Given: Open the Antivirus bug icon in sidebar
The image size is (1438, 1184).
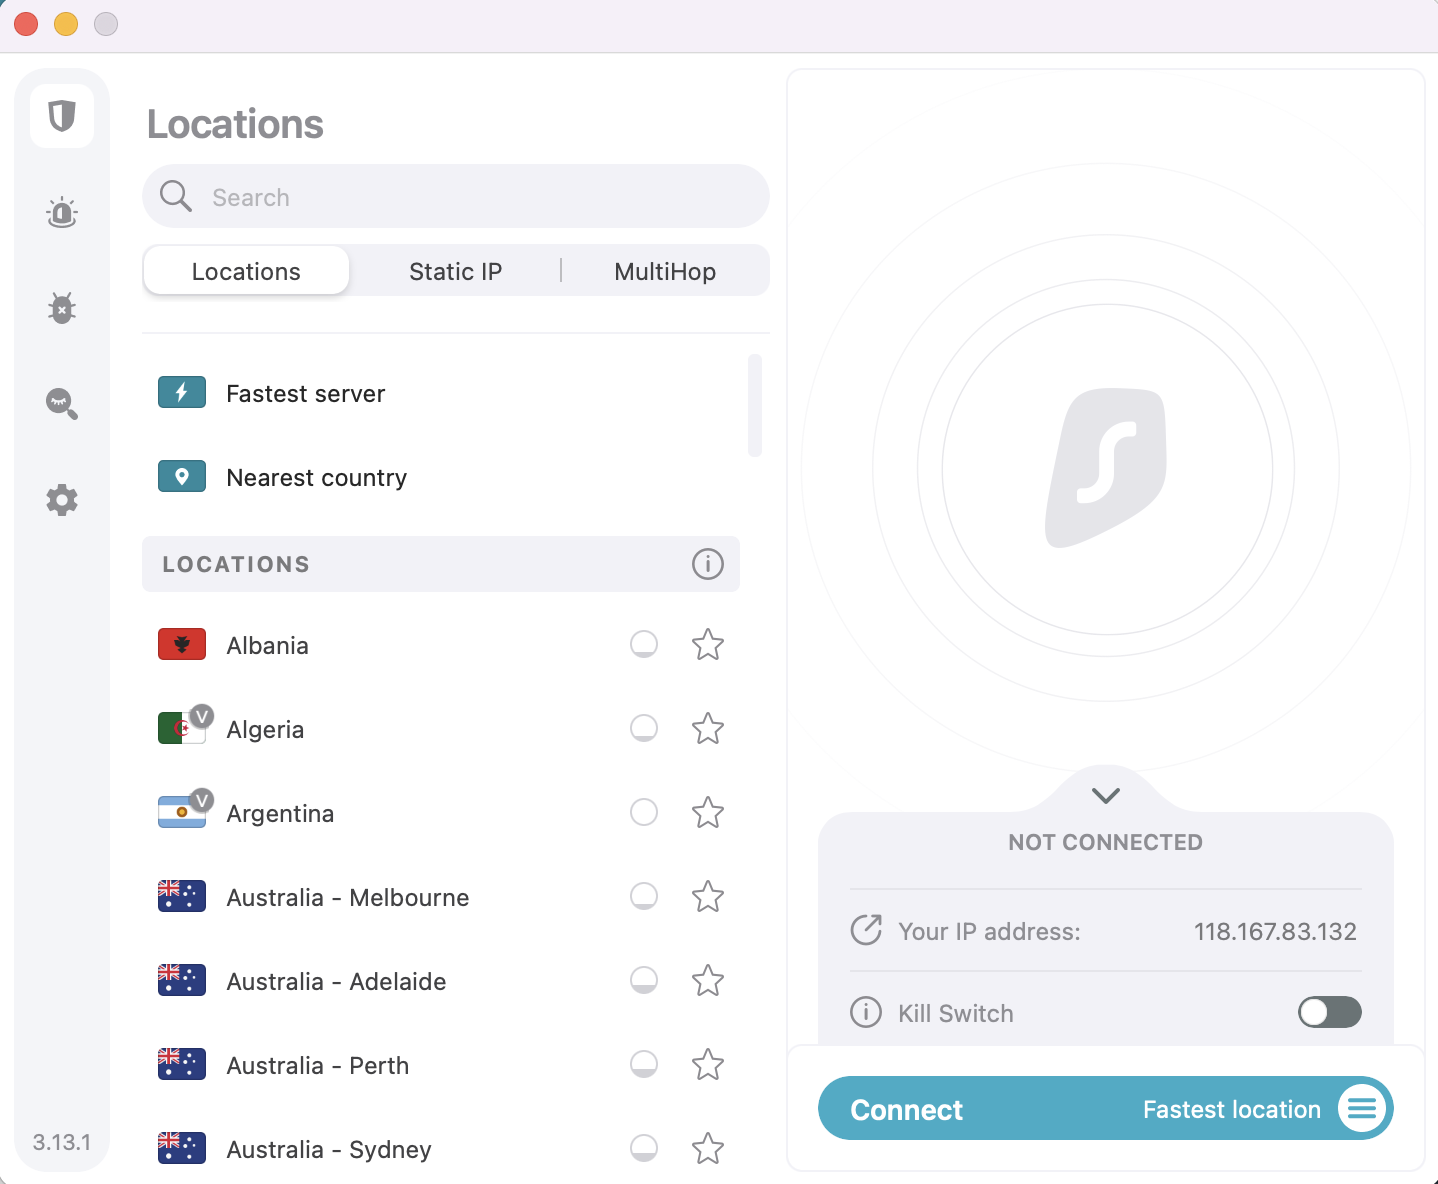Looking at the screenshot, I should pyautogui.click(x=62, y=308).
